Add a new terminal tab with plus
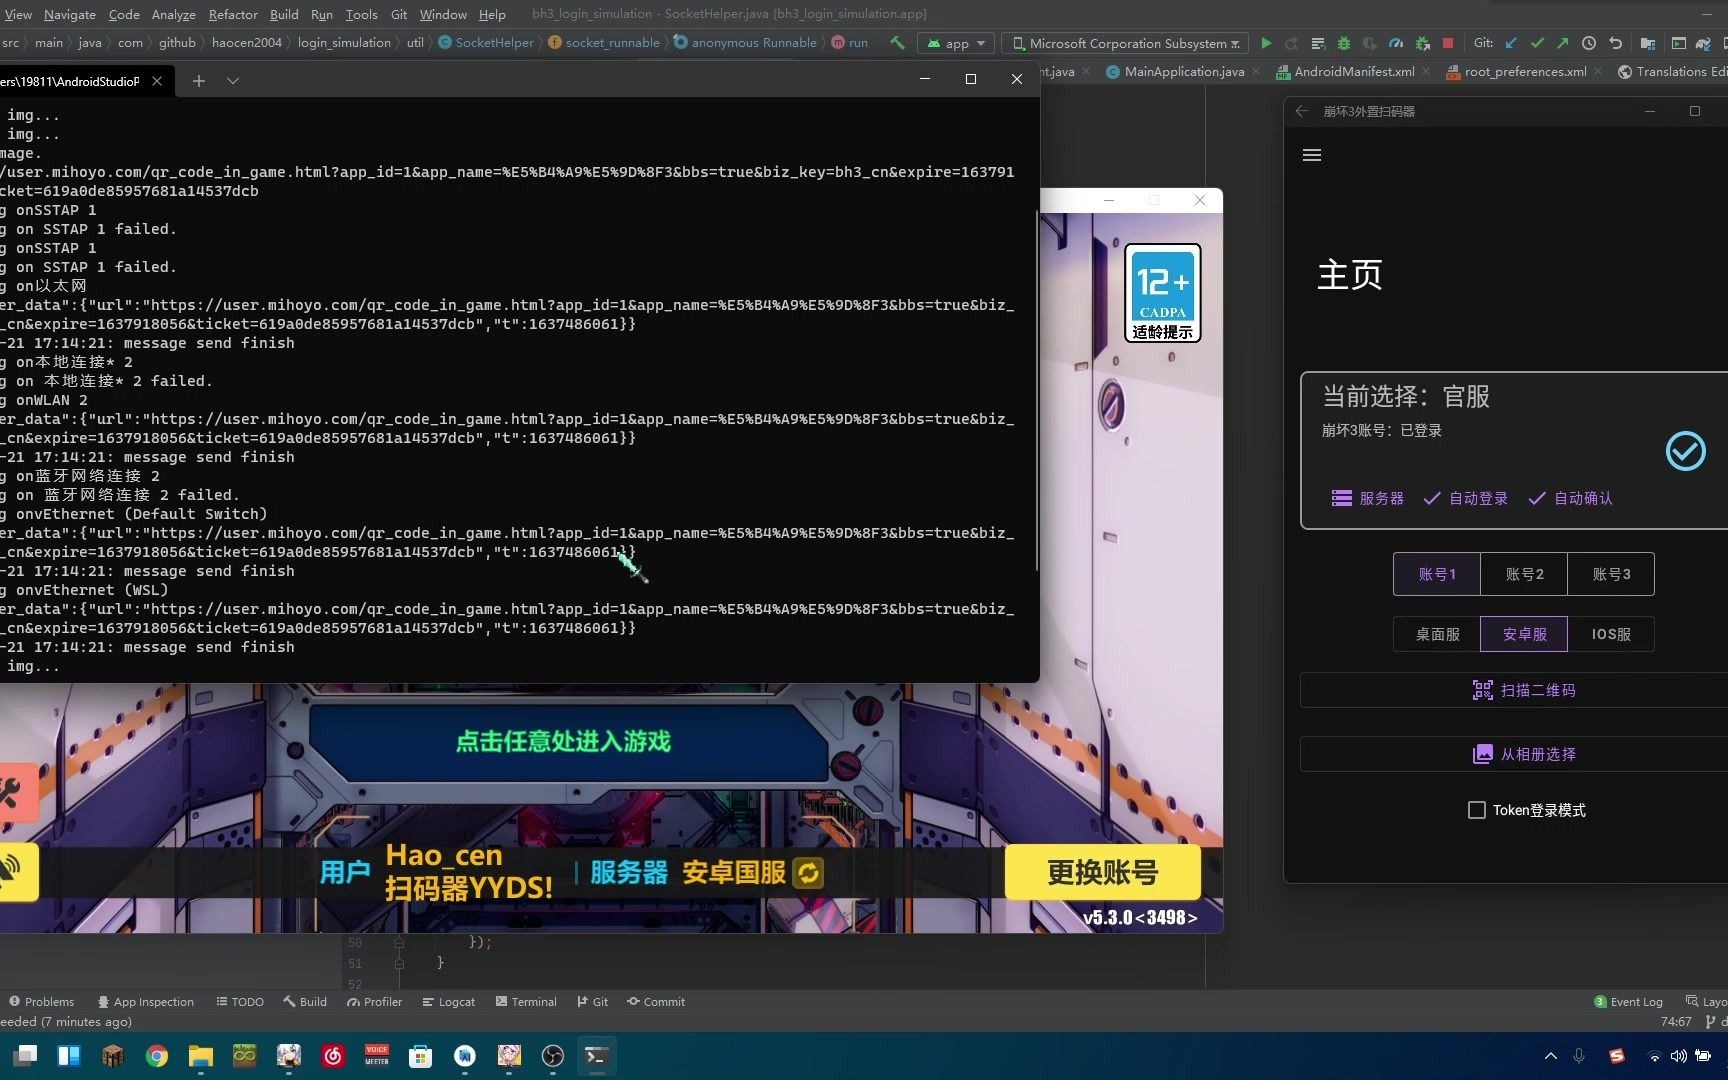1728x1080 pixels. point(199,81)
